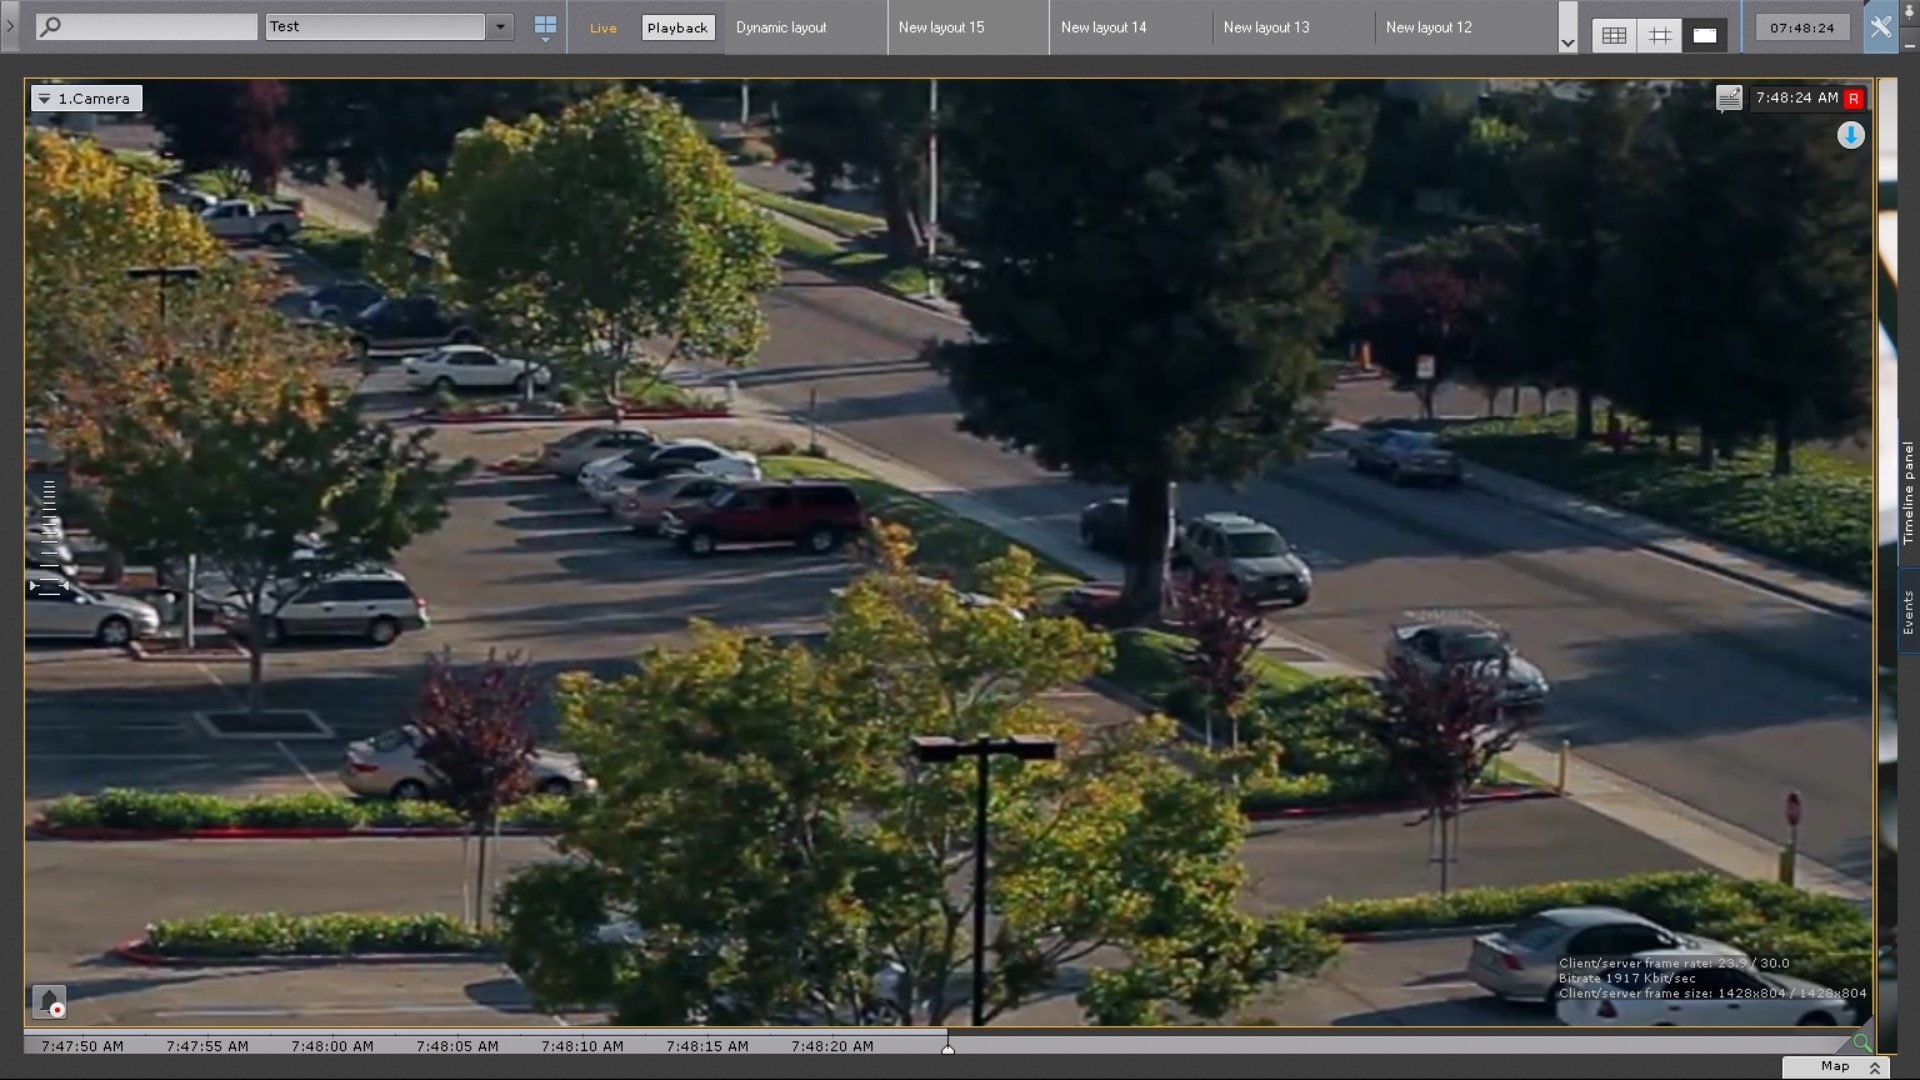Open the Map panel button
This screenshot has height=1080, width=1920.
pyautogui.click(x=1835, y=1066)
